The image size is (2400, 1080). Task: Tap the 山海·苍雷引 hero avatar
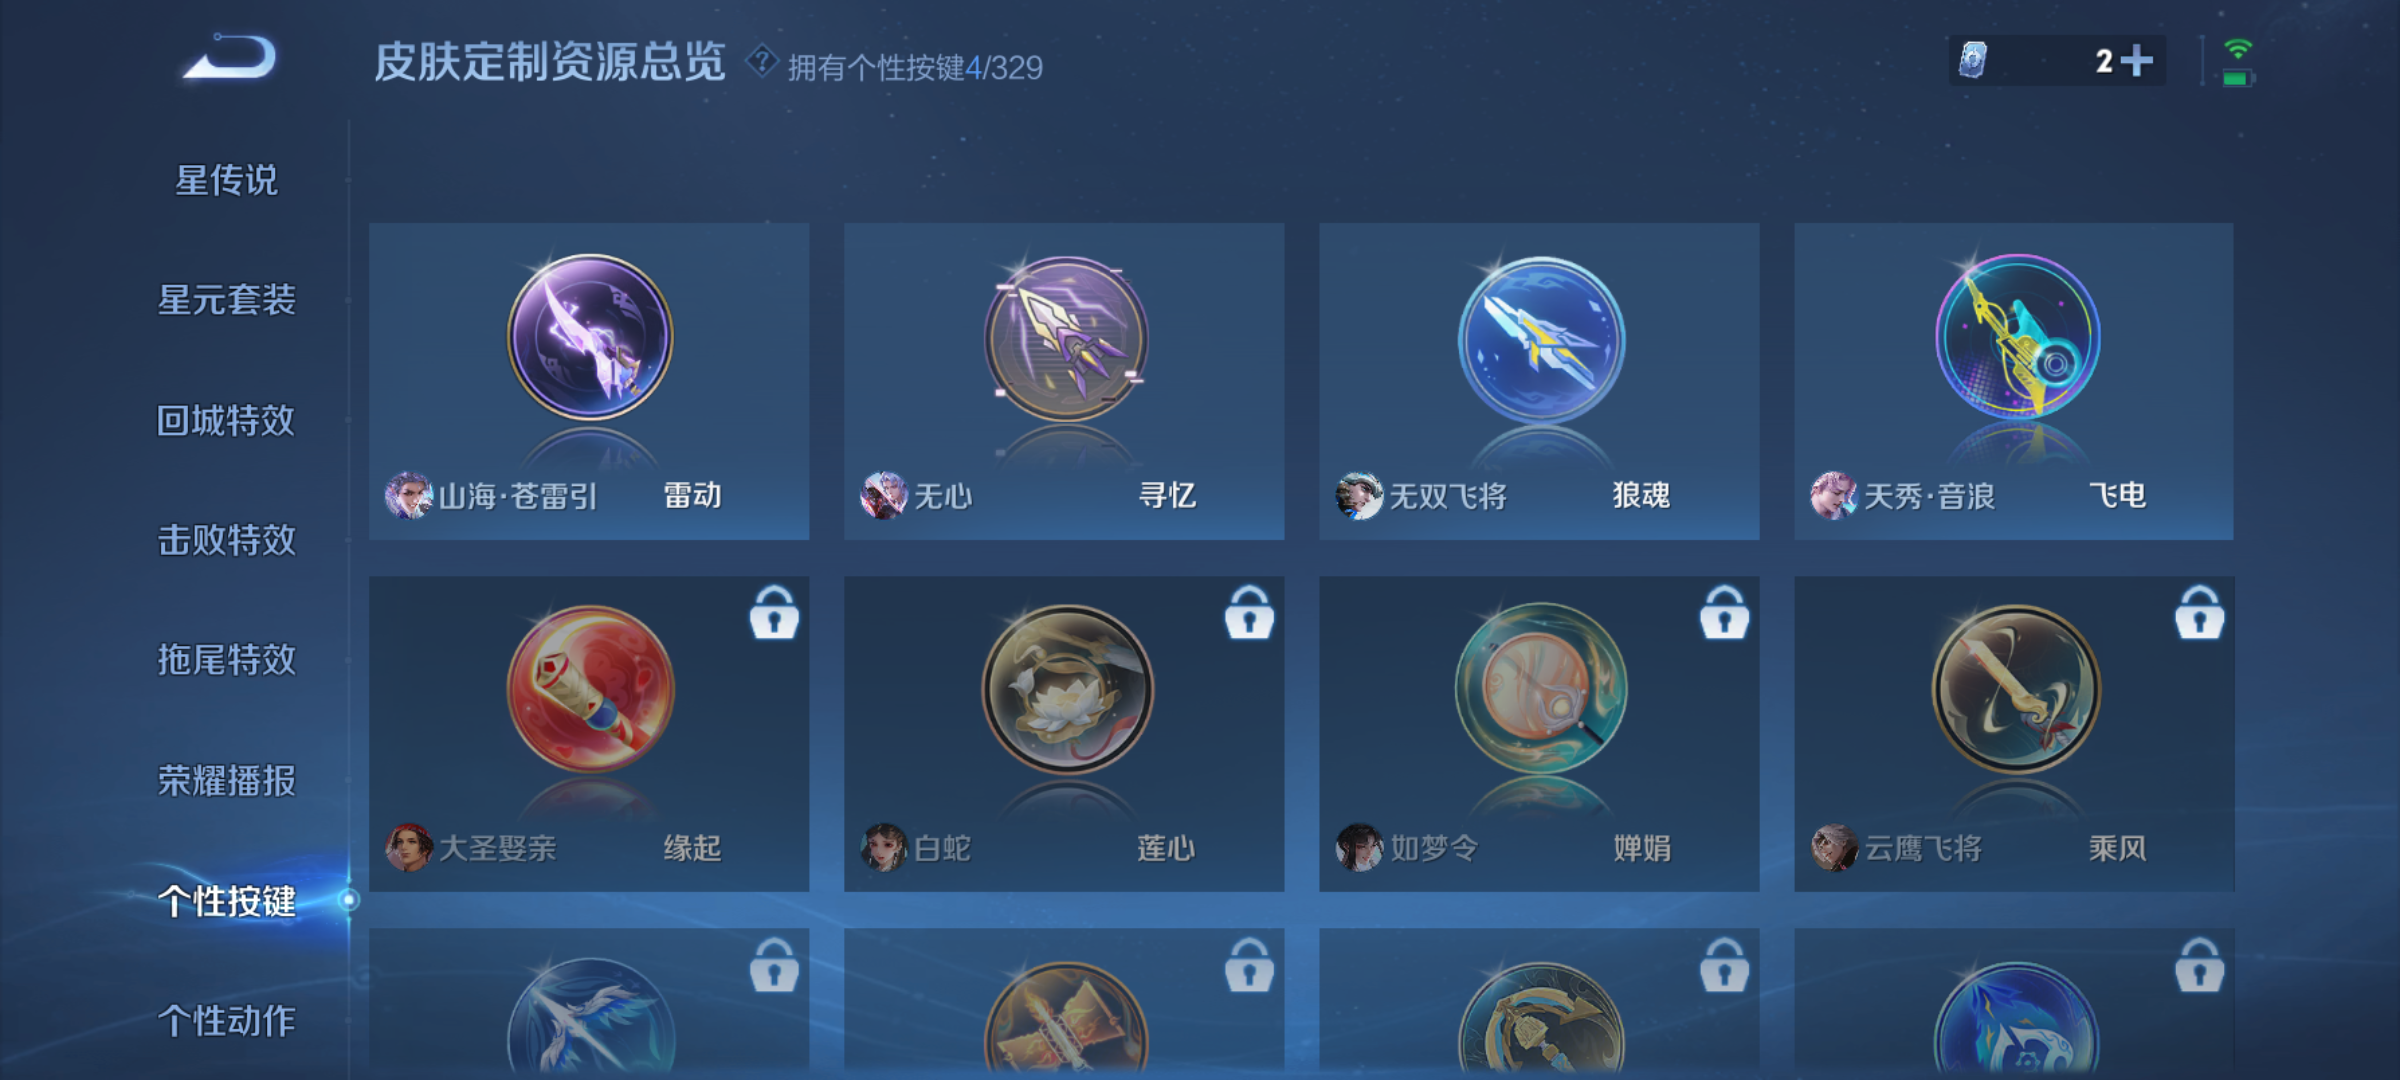click(409, 495)
